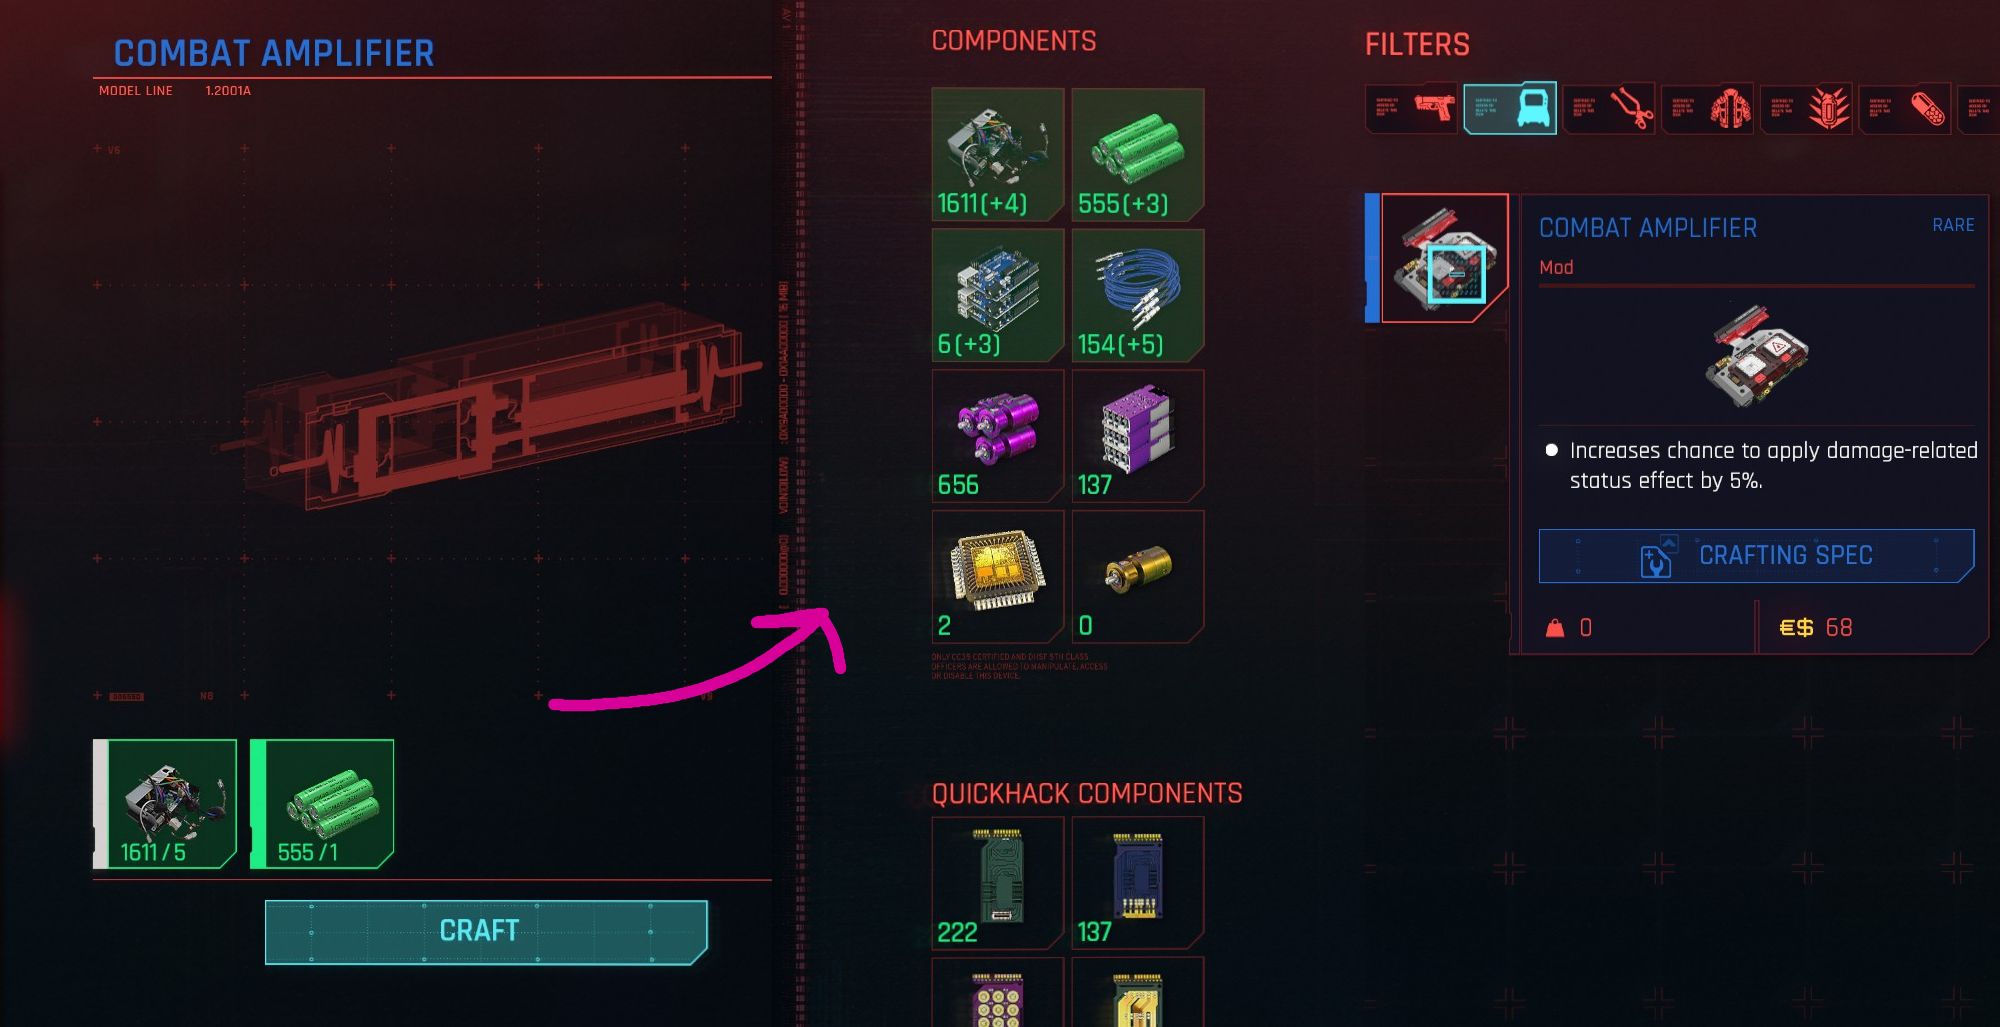Select the melee weapons filter
This screenshot has height=1027, width=2000.
click(1608, 108)
